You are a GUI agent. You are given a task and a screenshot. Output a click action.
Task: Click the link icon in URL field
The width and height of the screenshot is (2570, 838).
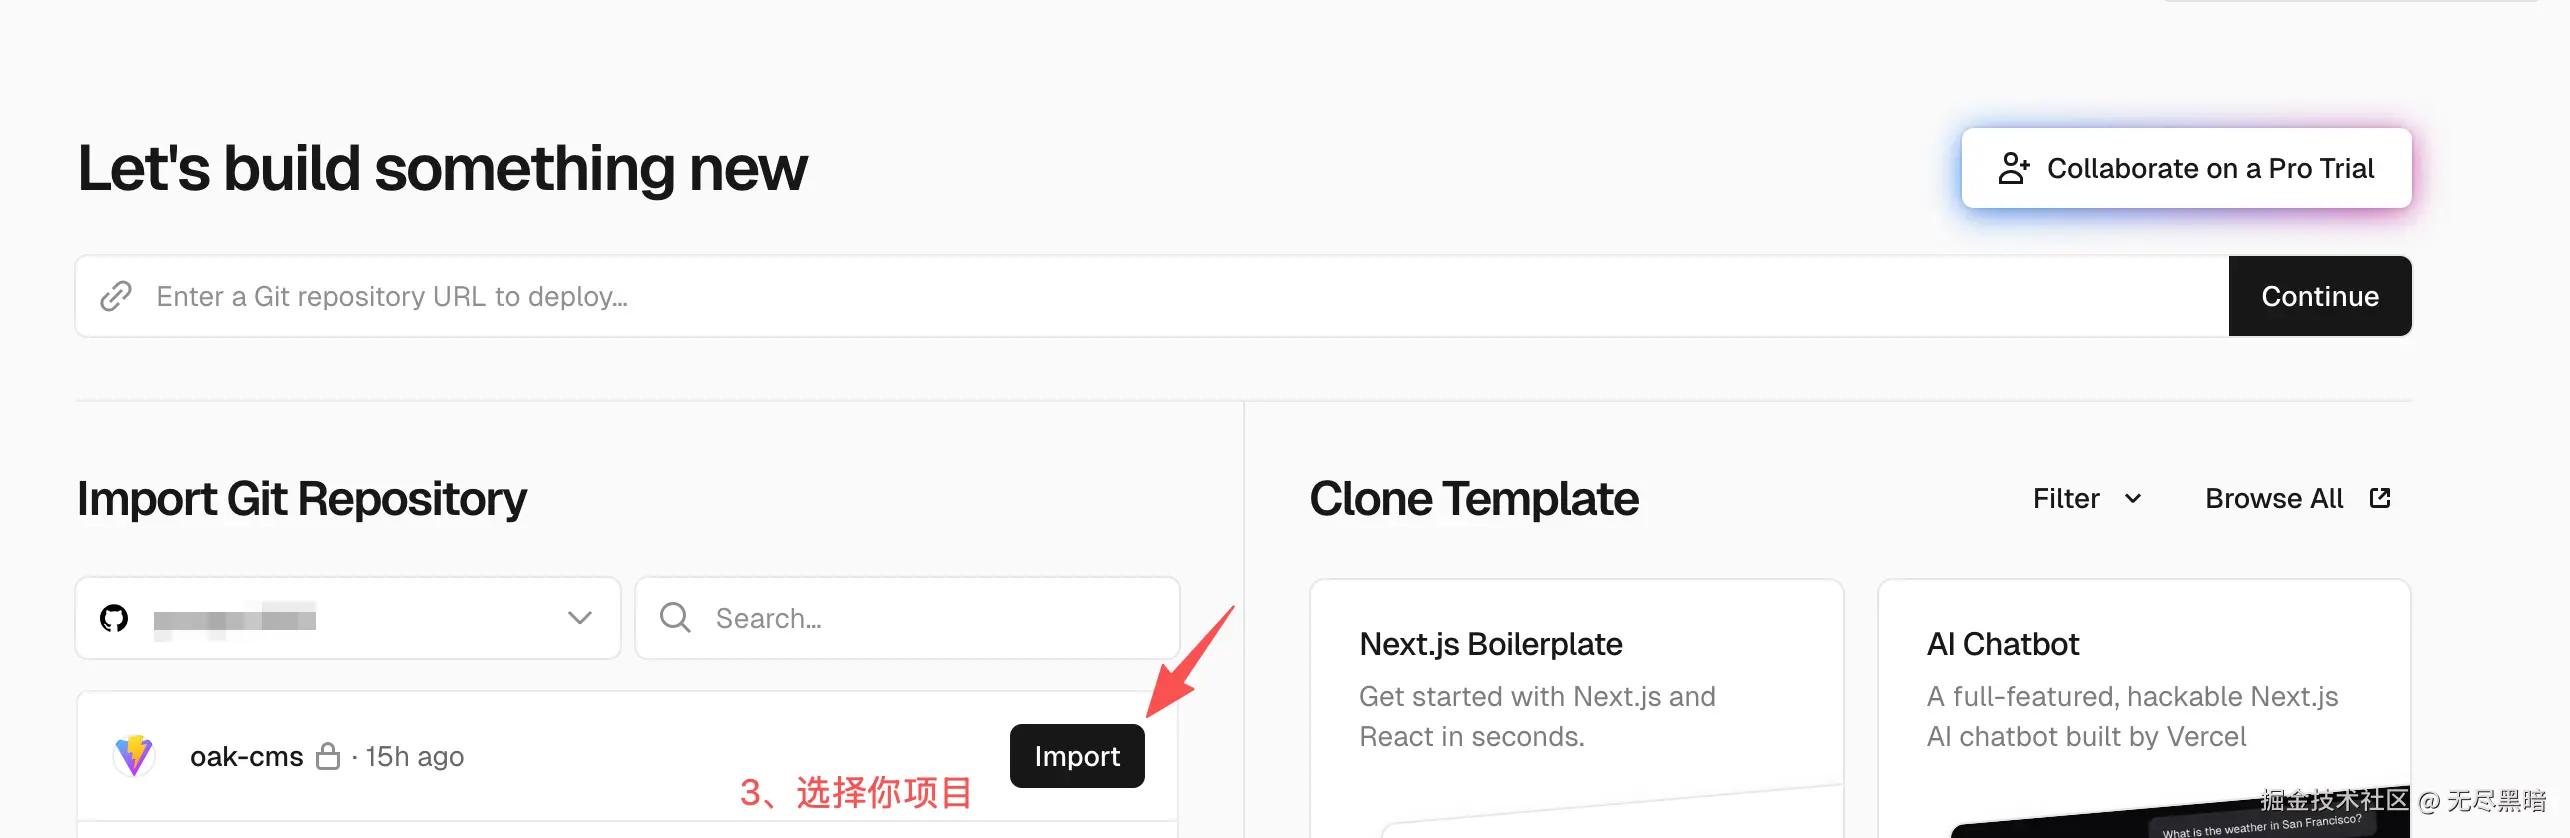point(116,296)
